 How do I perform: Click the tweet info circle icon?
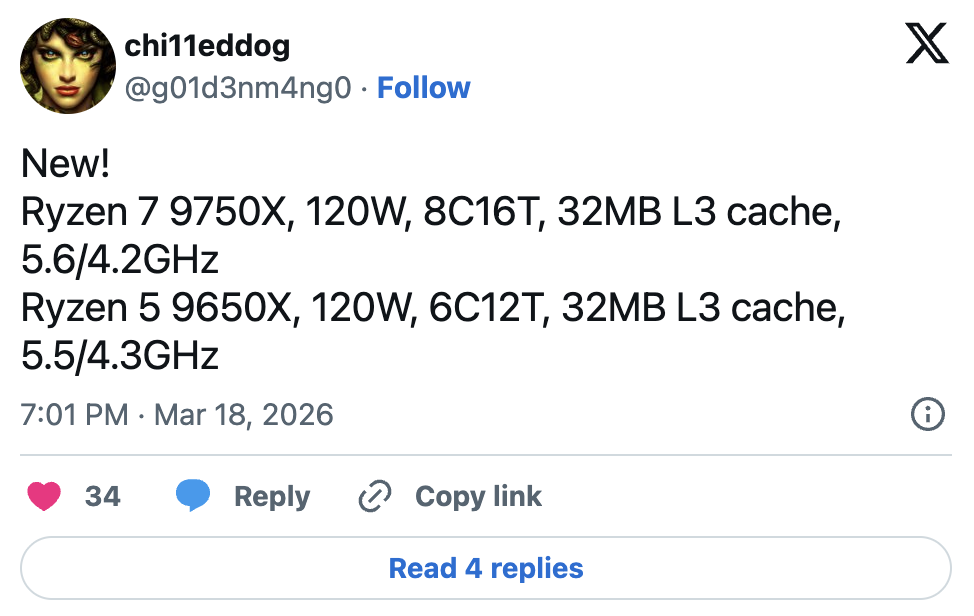coord(928,414)
